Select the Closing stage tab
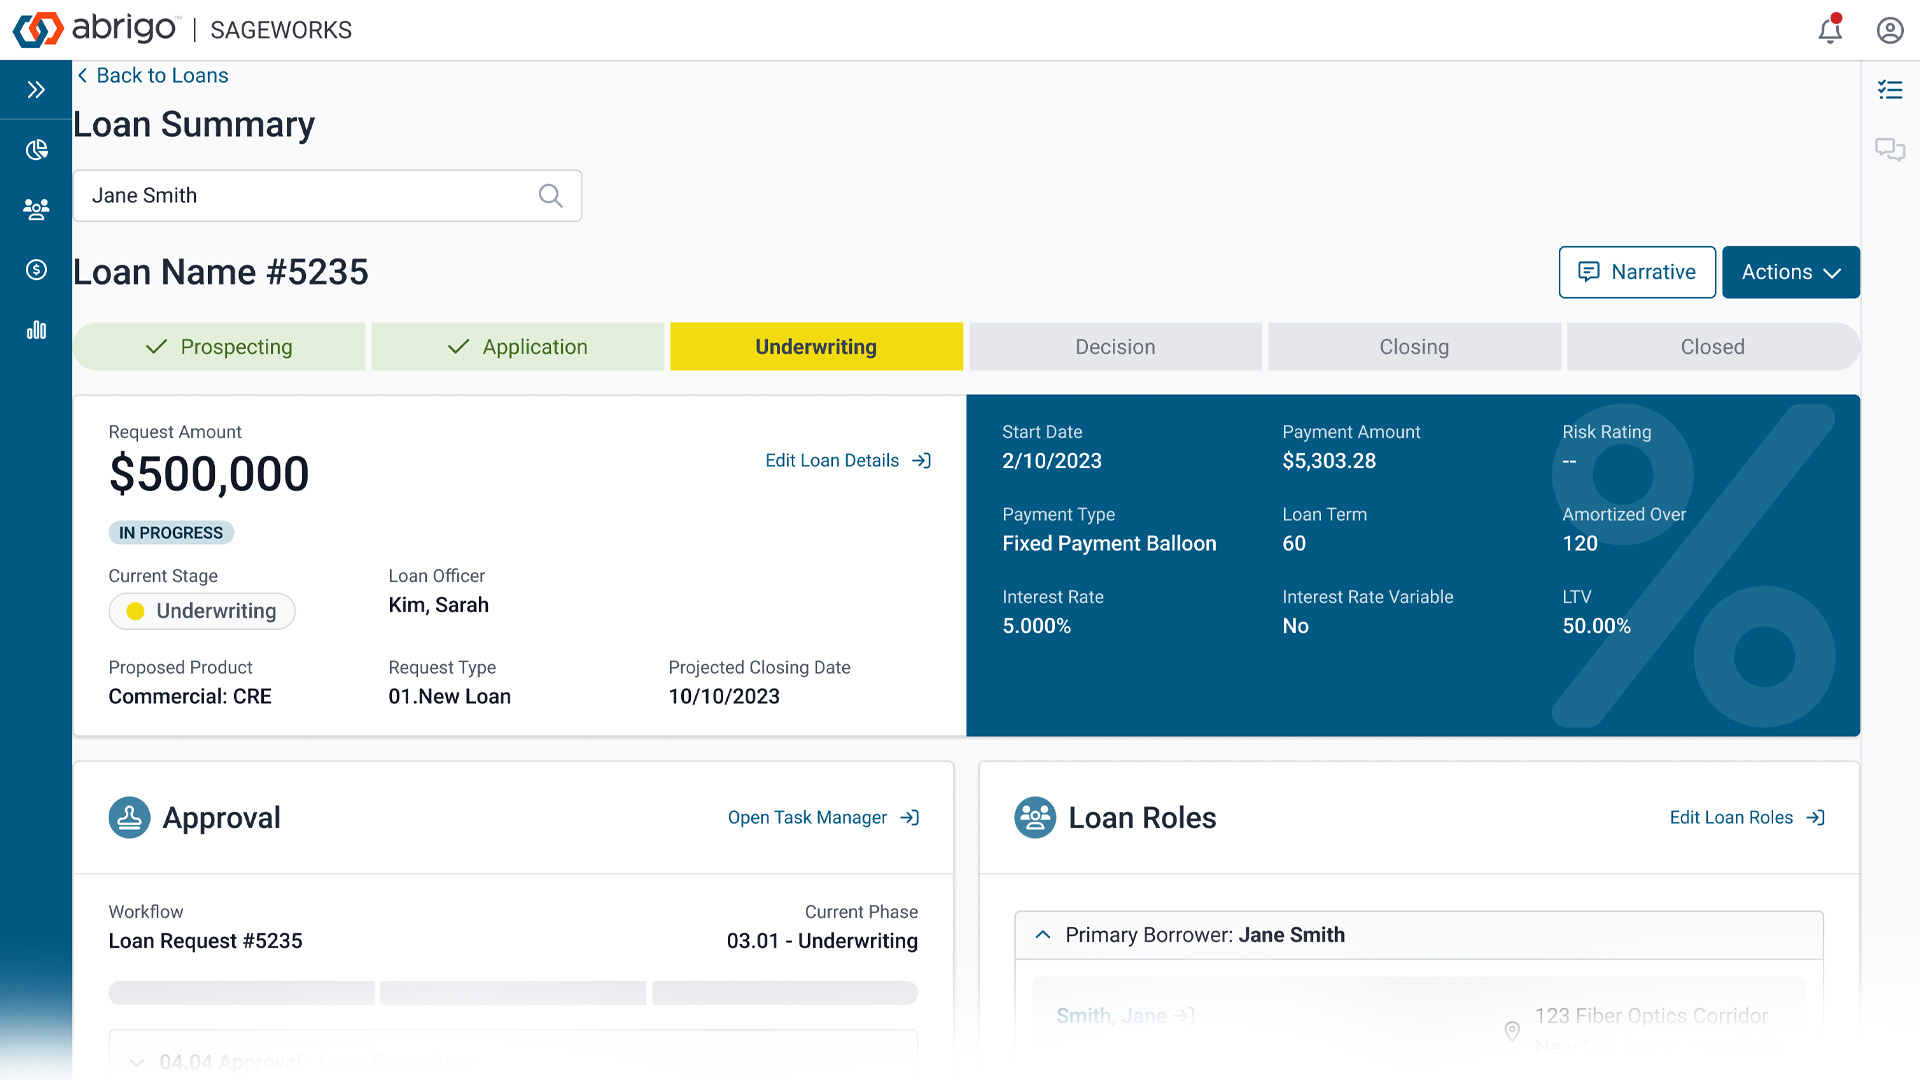The width and height of the screenshot is (1920, 1080). pos(1414,347)
